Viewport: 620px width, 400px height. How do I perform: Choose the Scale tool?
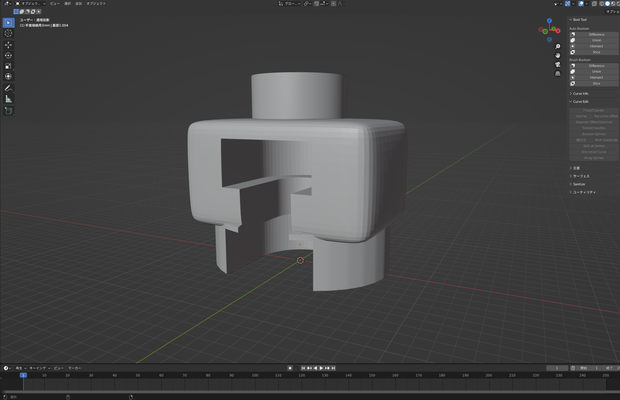click(8, 66)
